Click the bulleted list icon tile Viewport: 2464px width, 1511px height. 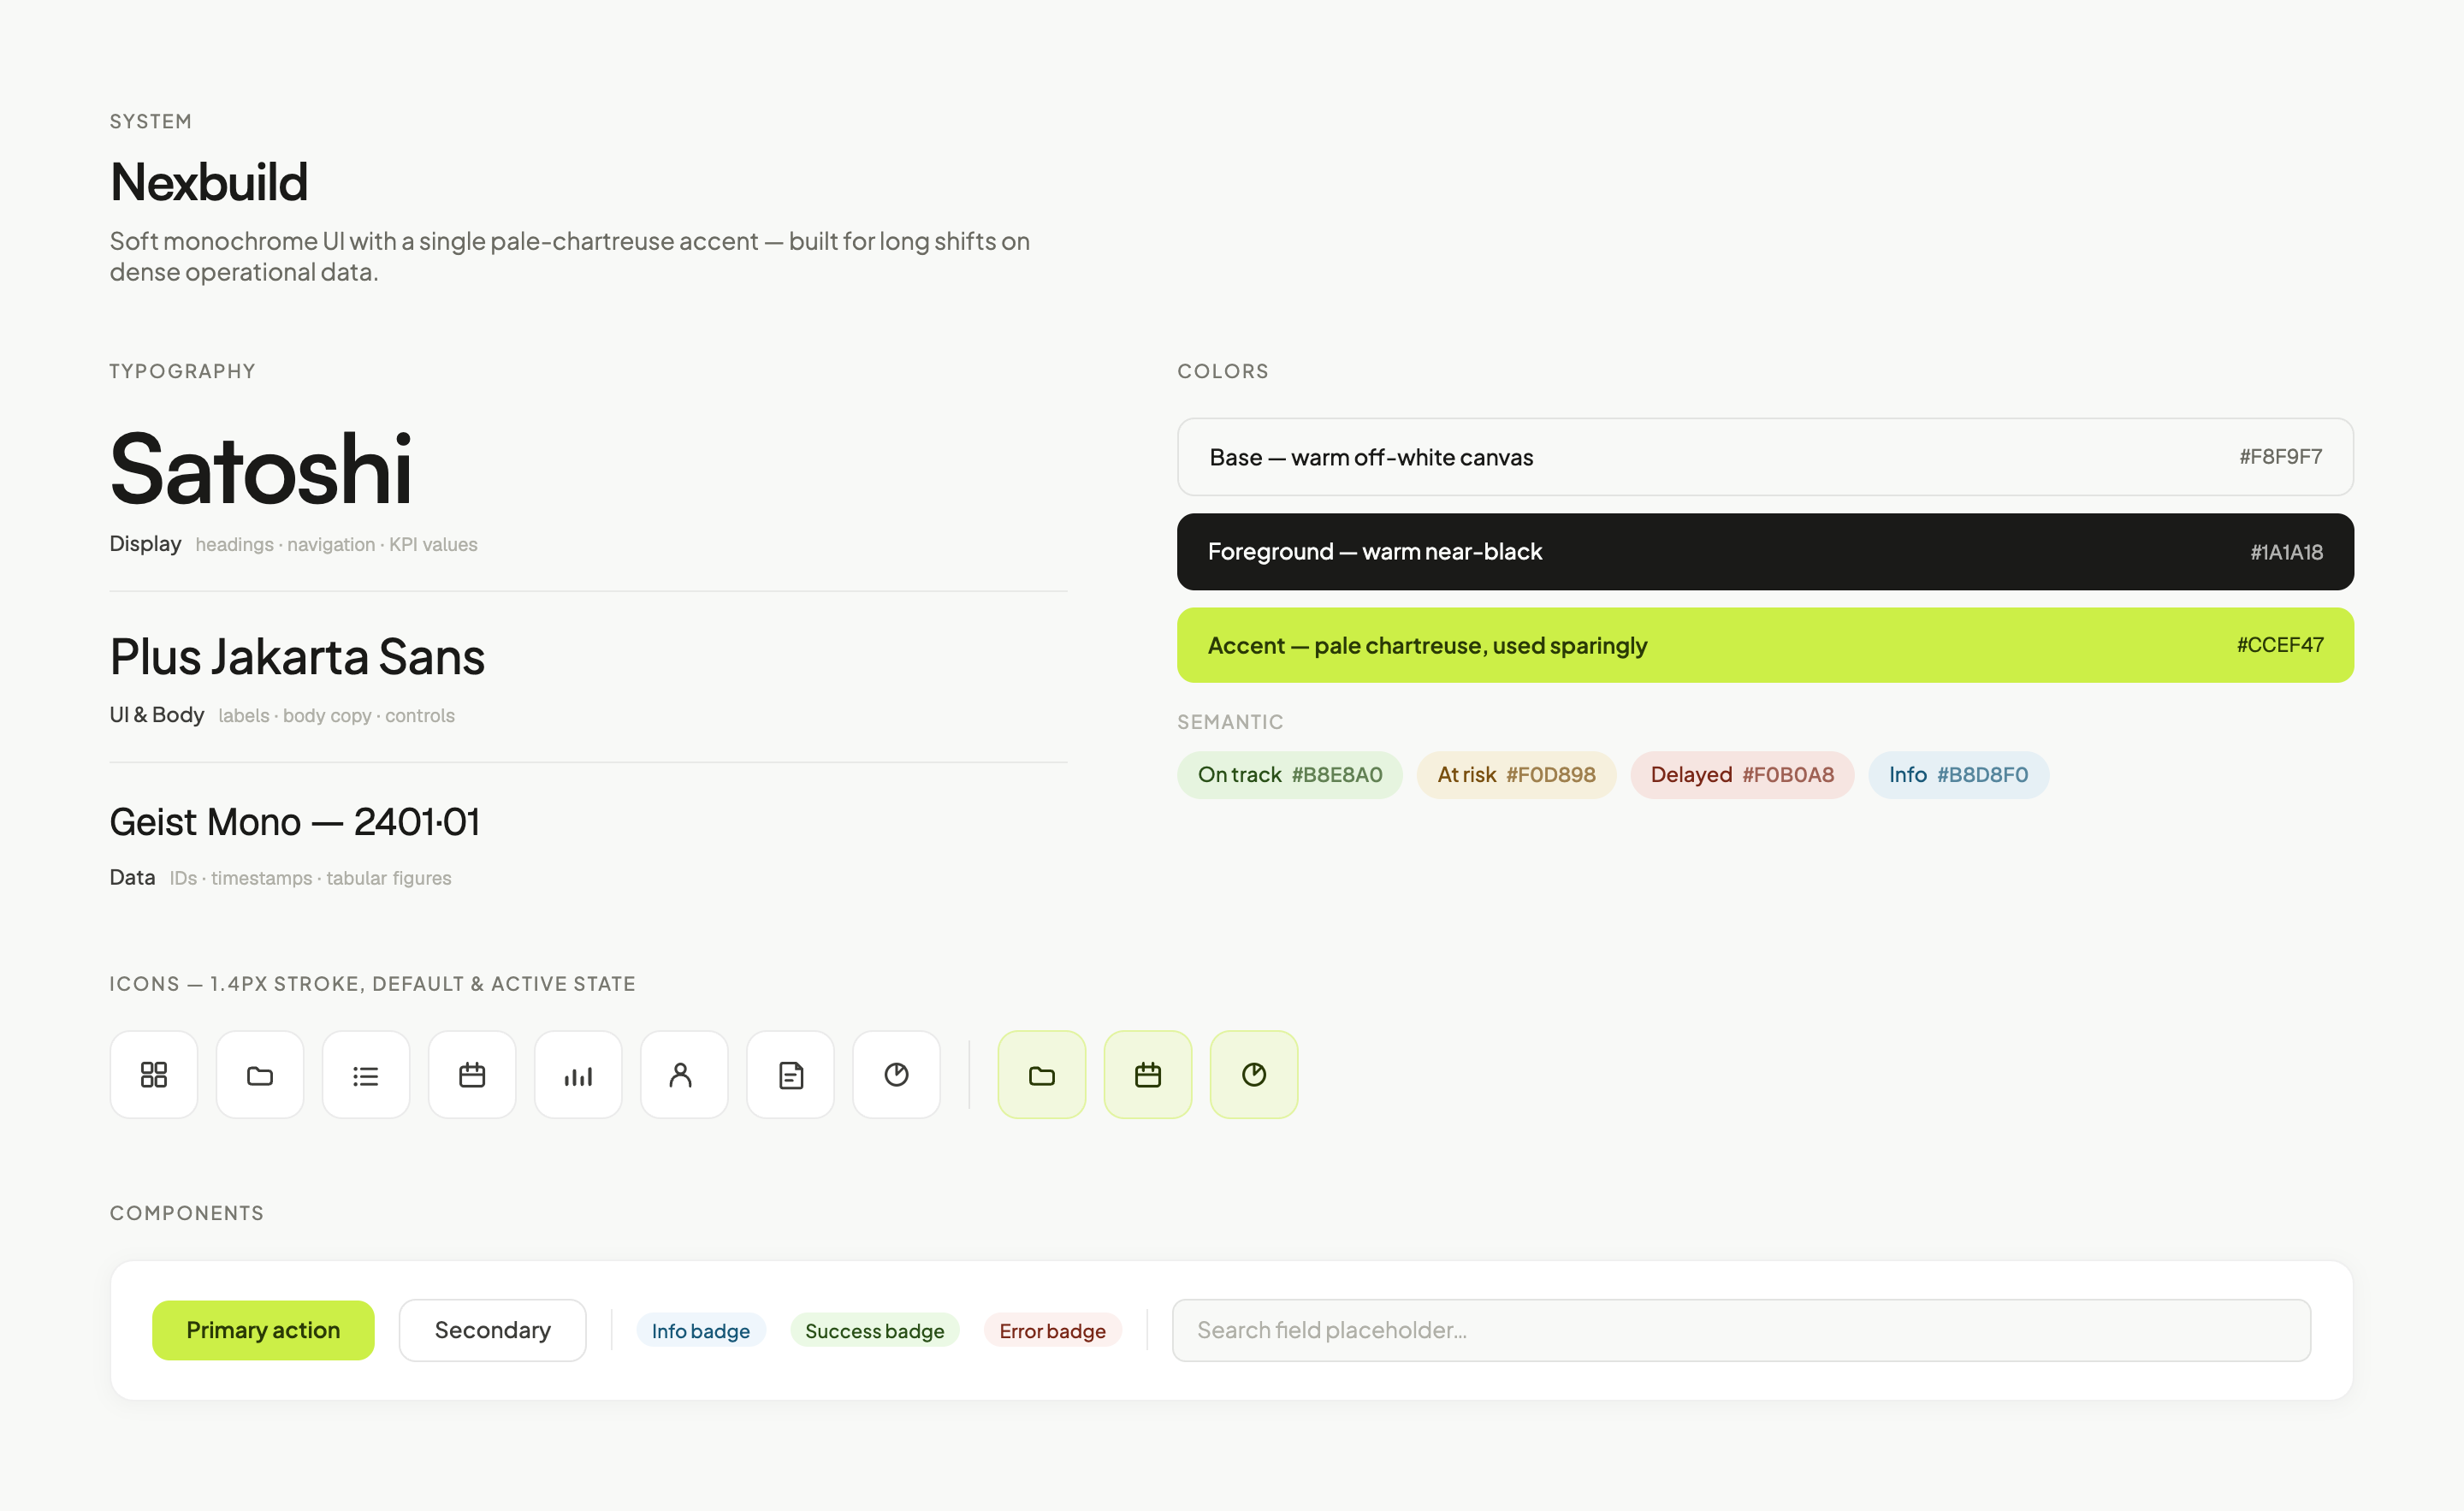[366, 1075]
